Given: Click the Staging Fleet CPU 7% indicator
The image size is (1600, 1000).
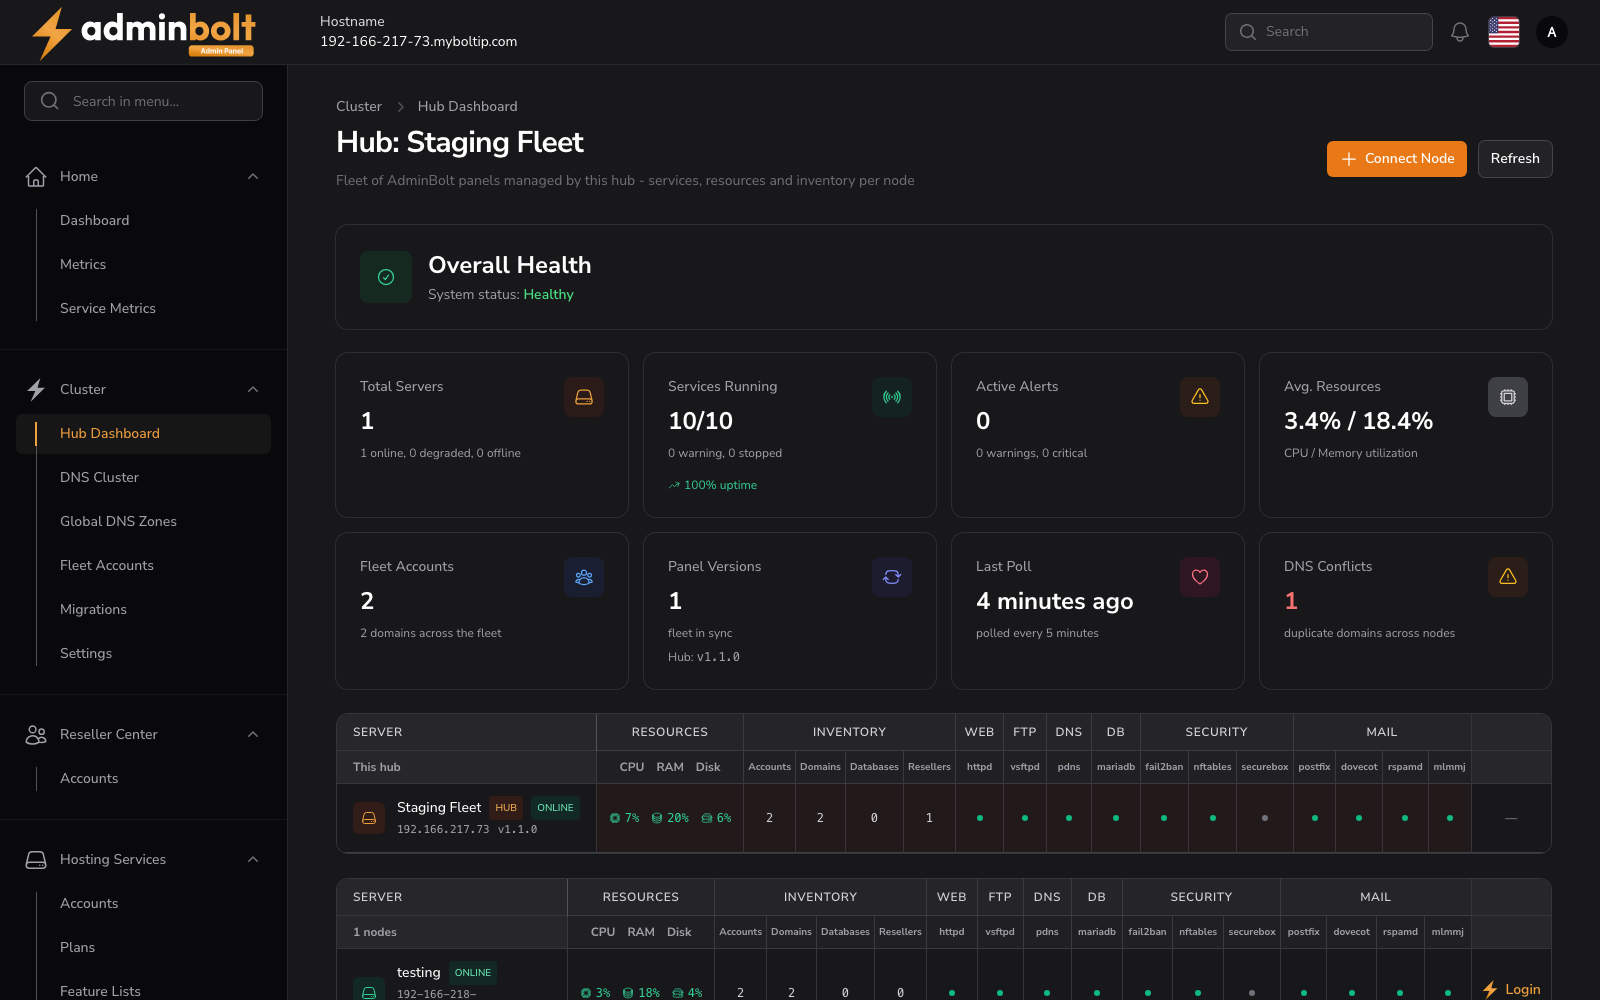Looking at the screenshot, I should tap(625, 818).
